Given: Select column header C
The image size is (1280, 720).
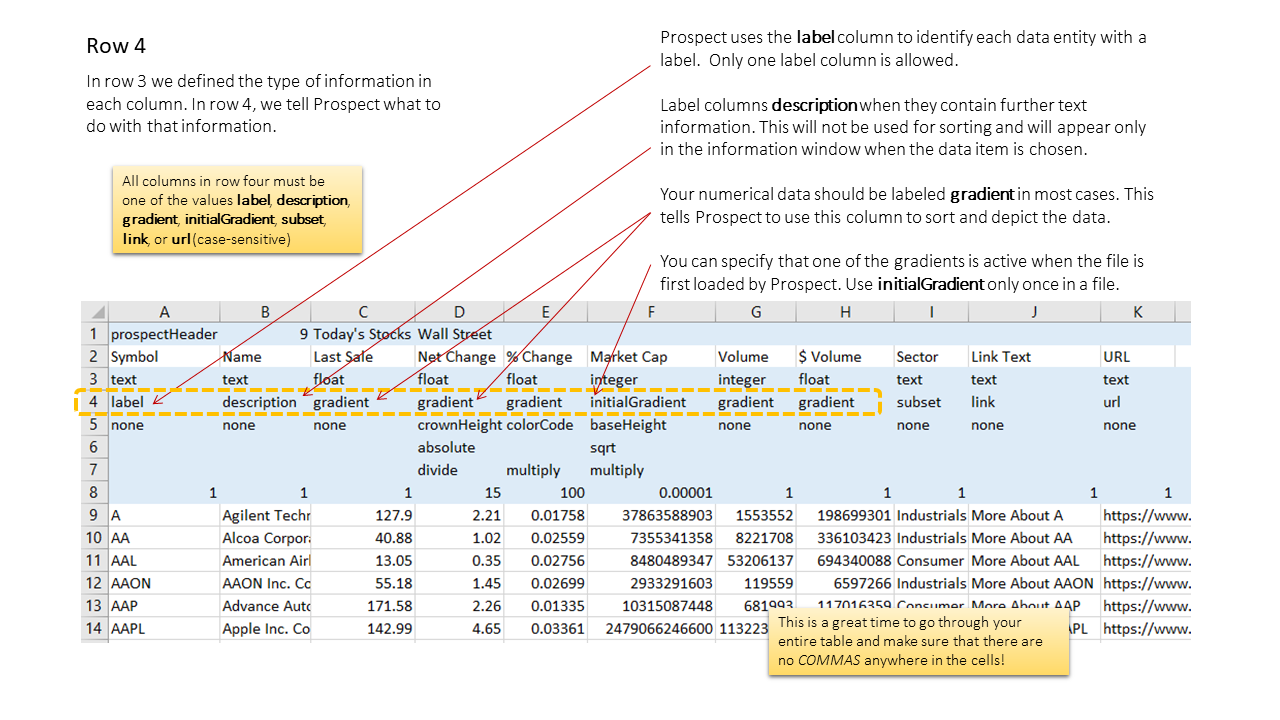Looking at the screenshot, I should point(363,312).
